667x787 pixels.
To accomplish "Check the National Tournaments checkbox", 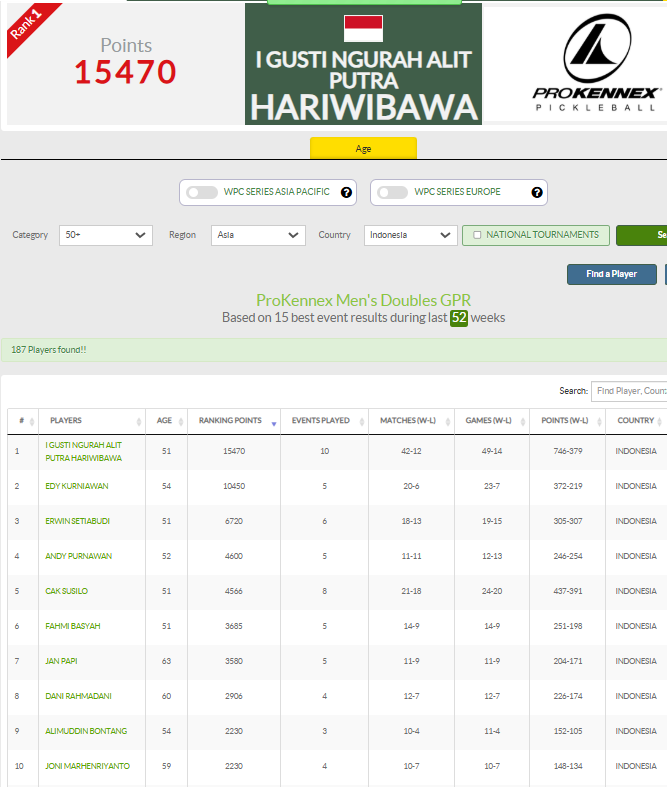I will (x=477, y=235).
